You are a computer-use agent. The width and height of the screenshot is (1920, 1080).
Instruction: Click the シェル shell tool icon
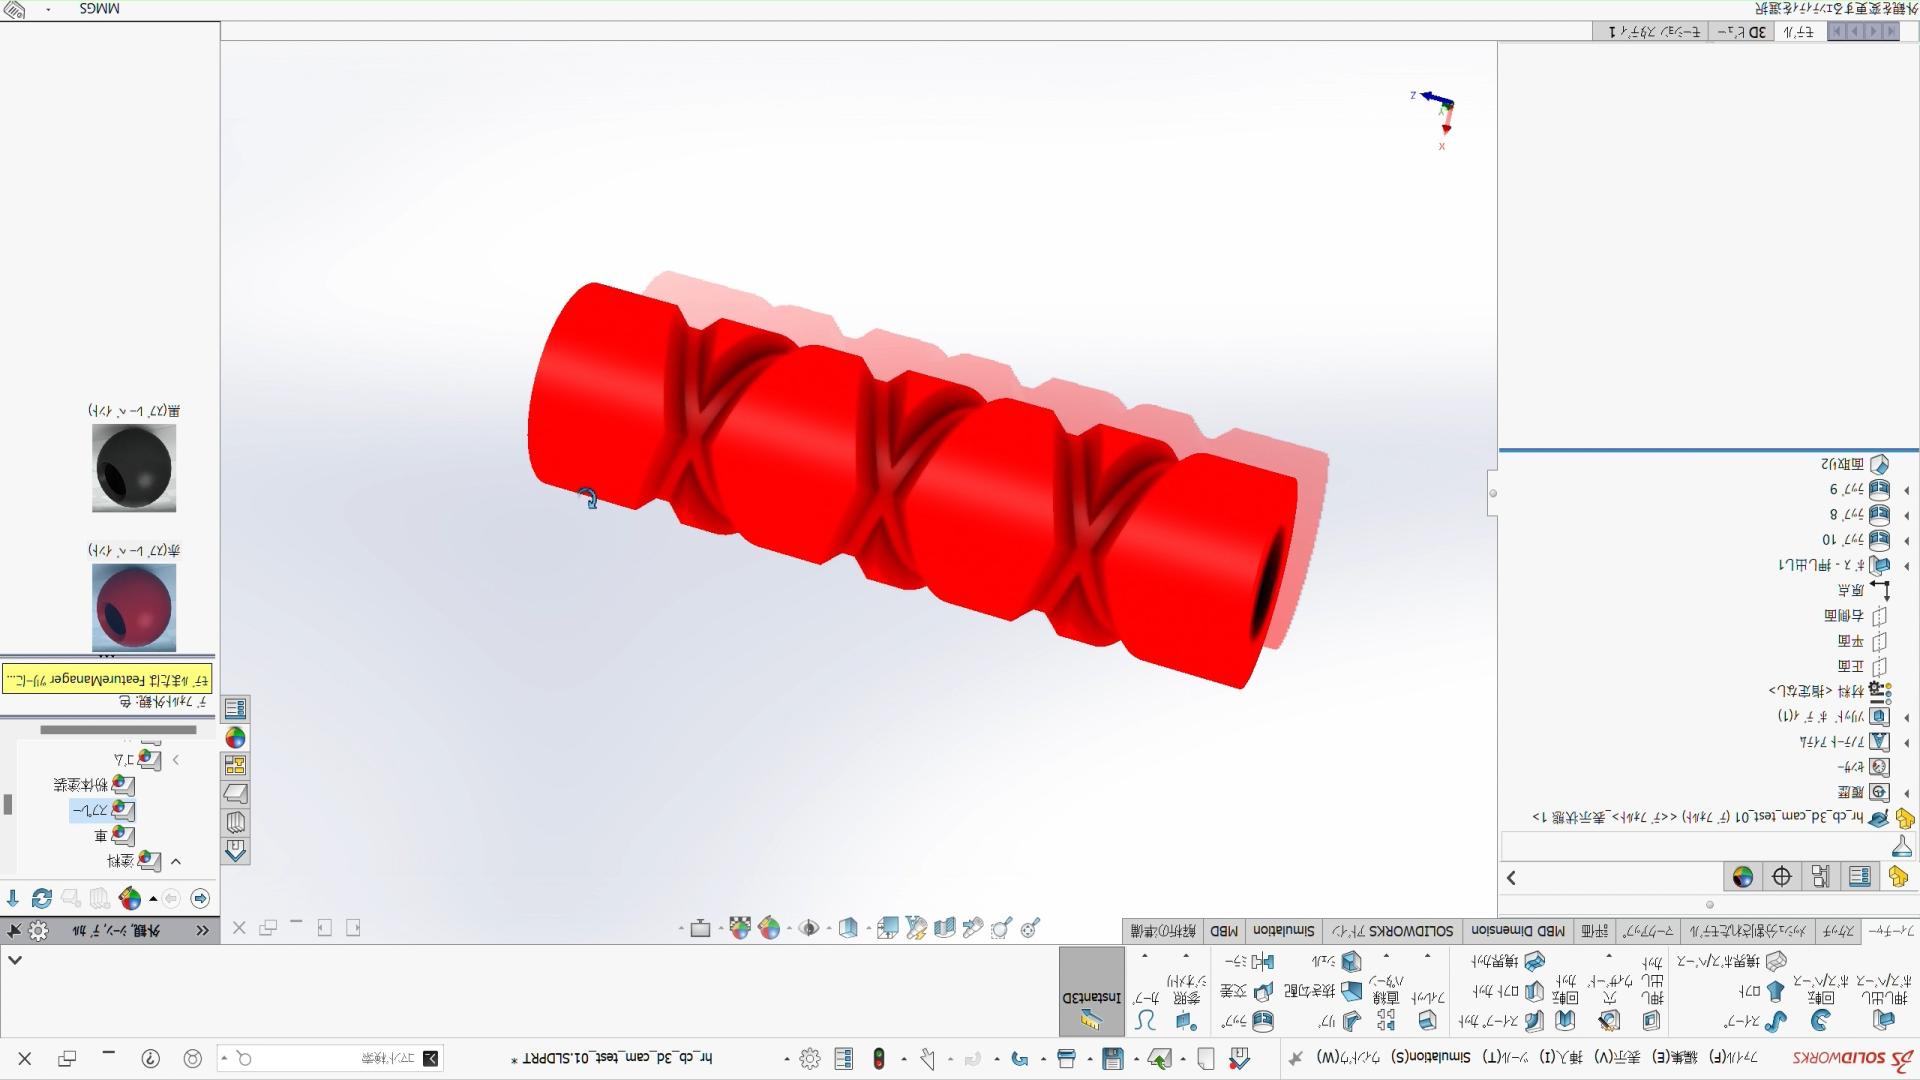[1352, 961]
